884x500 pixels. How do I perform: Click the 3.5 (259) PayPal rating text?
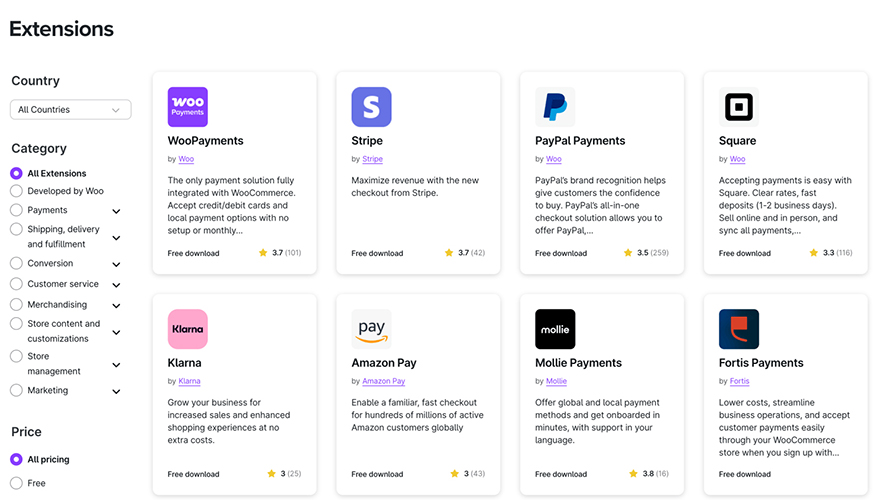tap(653, 253)
